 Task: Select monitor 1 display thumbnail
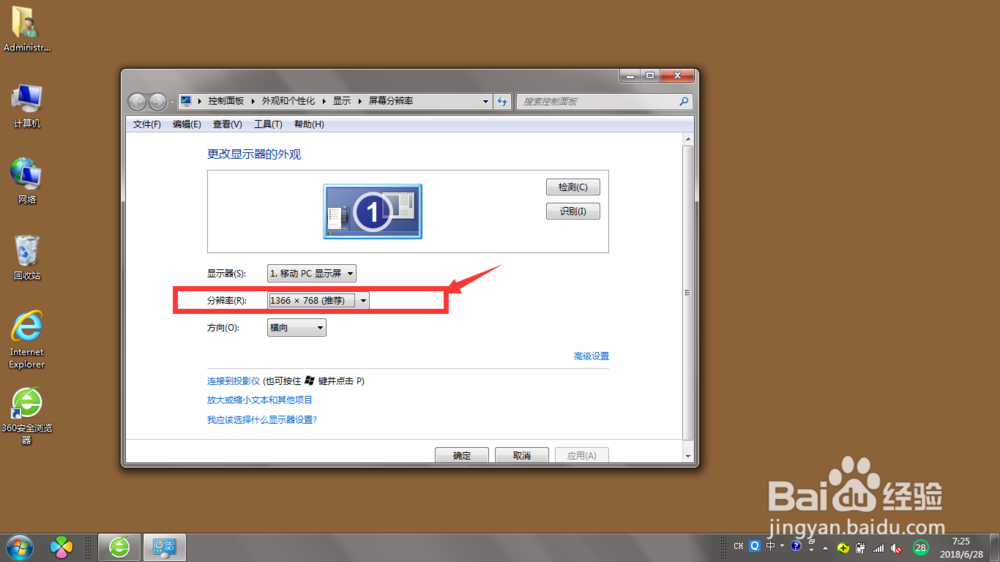click(372, 211)
